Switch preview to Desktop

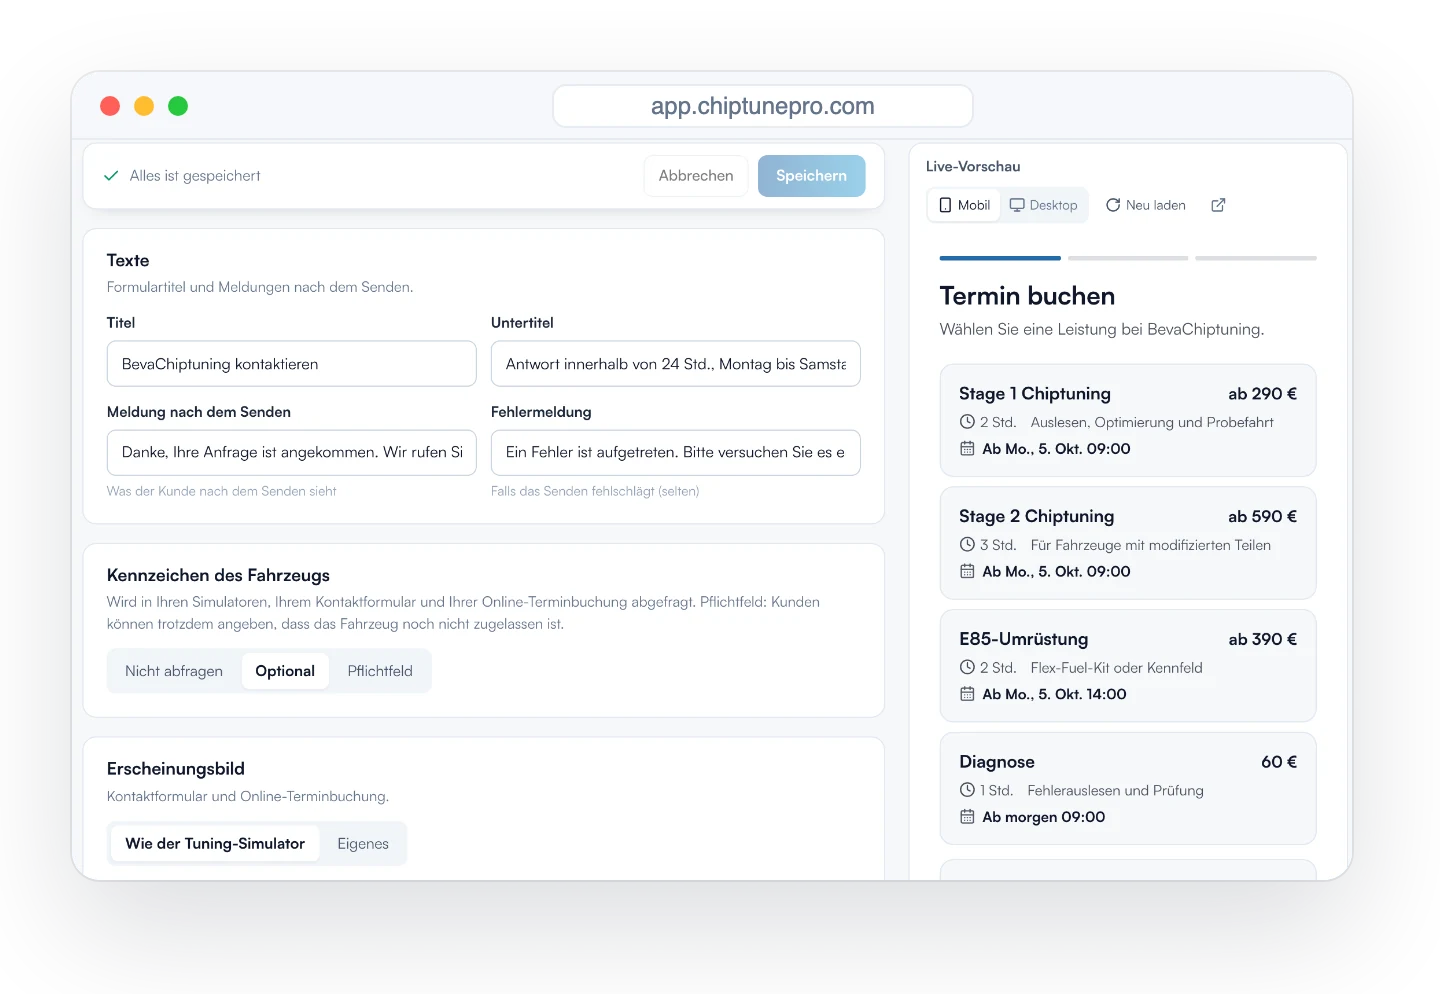pos(1044,205)
